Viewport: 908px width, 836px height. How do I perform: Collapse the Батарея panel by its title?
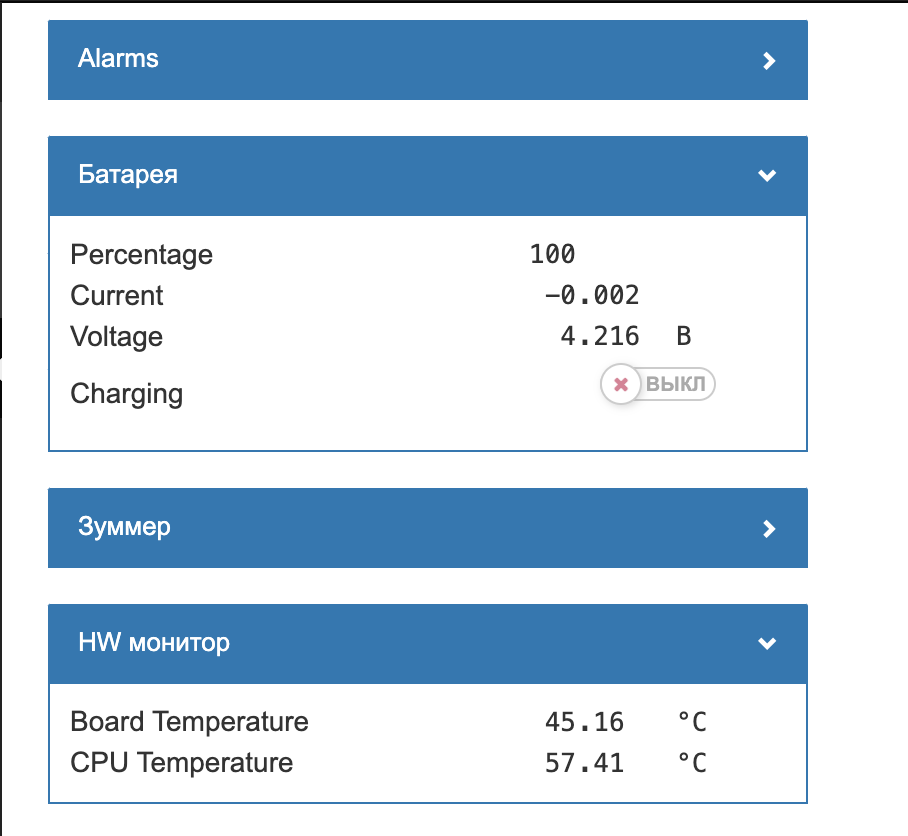click(x=128, y=175)
